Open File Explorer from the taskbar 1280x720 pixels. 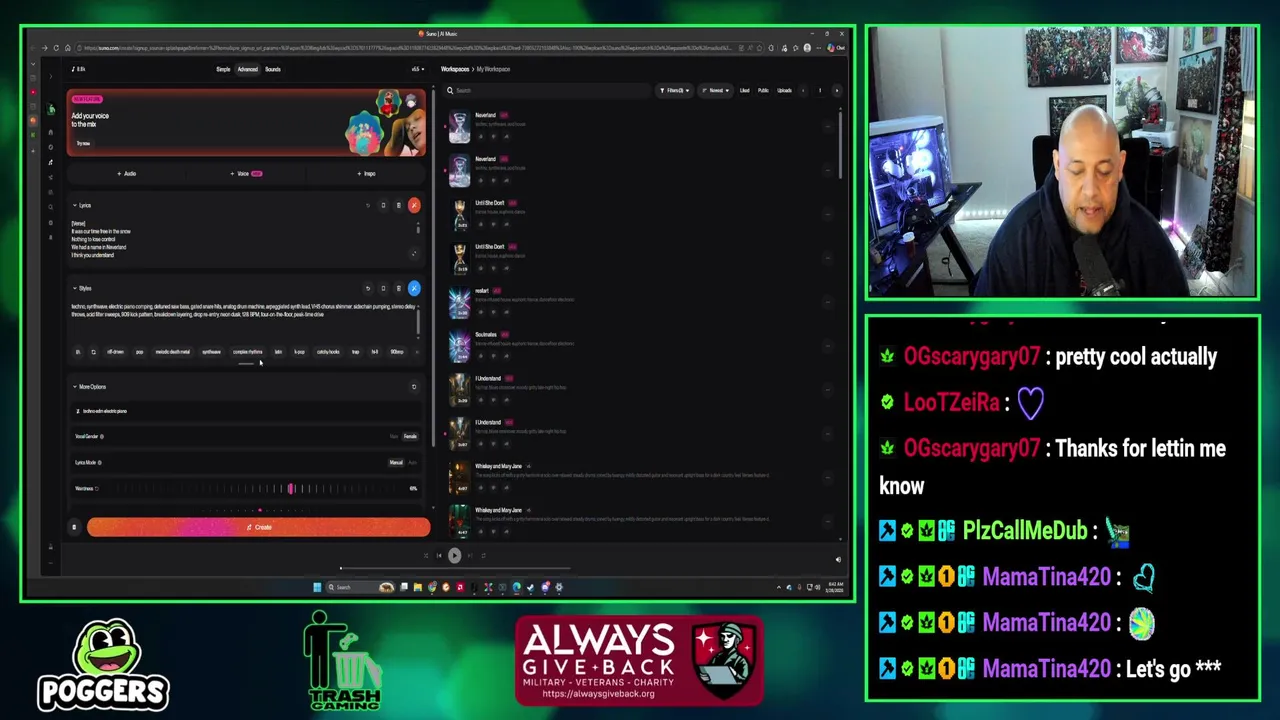[x=417, y=587]
